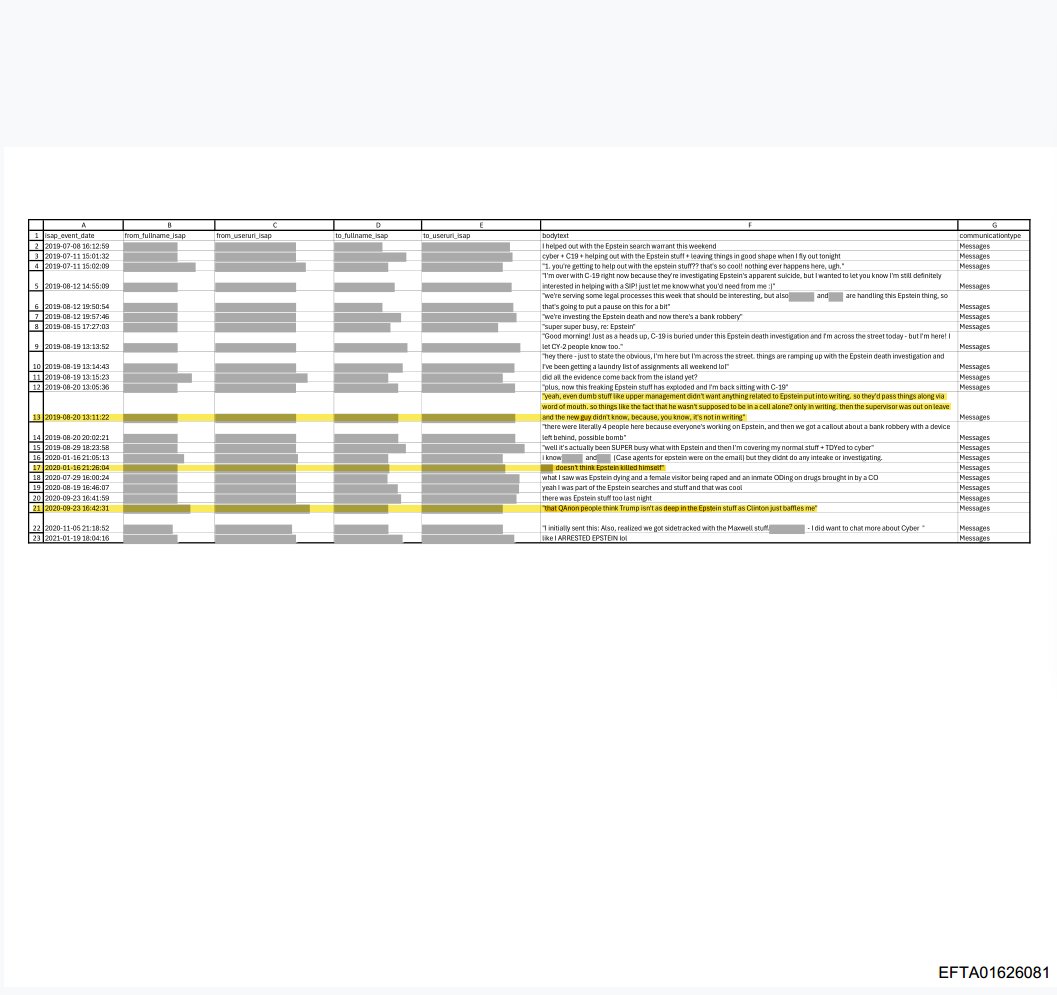This screenshot has width=1057, height=995.
Task: Select the date cell 2019-08-19 13:13:52
Action: [84, 342]
